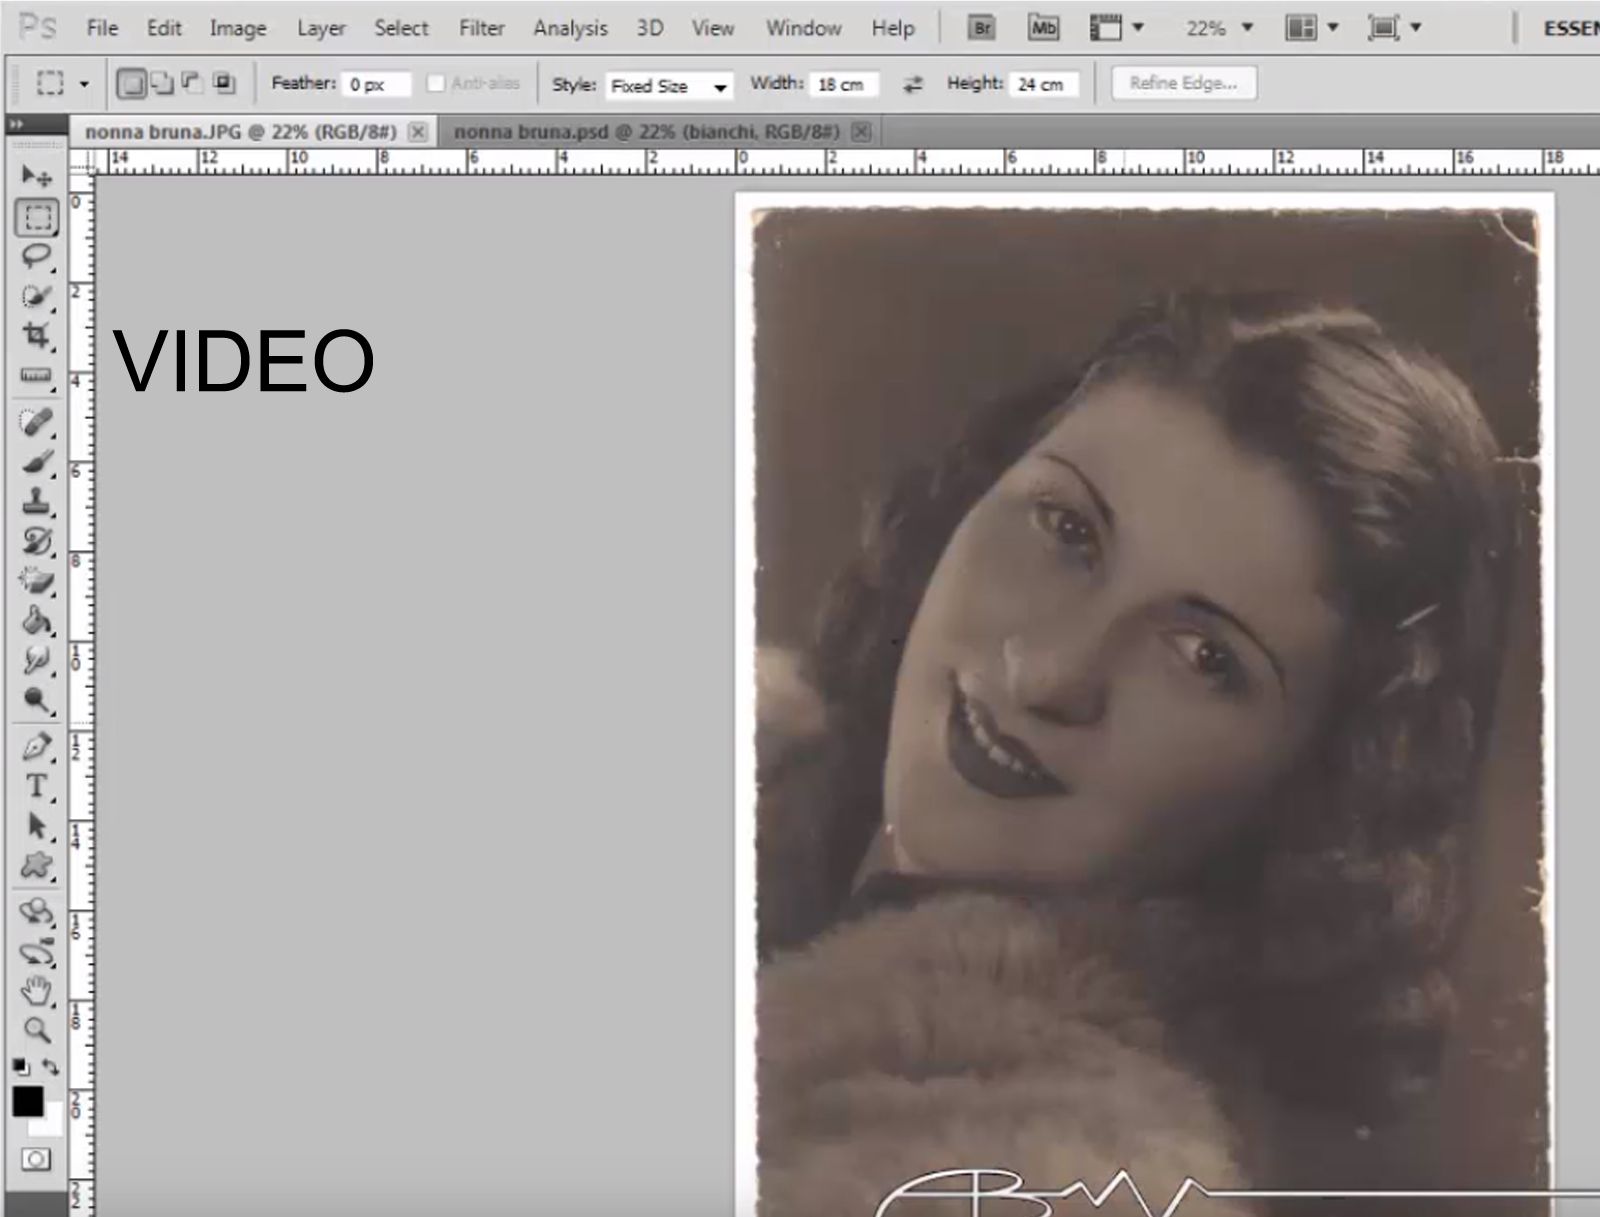Launch Adobe Bridge
Viewport: 1600px width, 1217px height.
coord(983,28)
